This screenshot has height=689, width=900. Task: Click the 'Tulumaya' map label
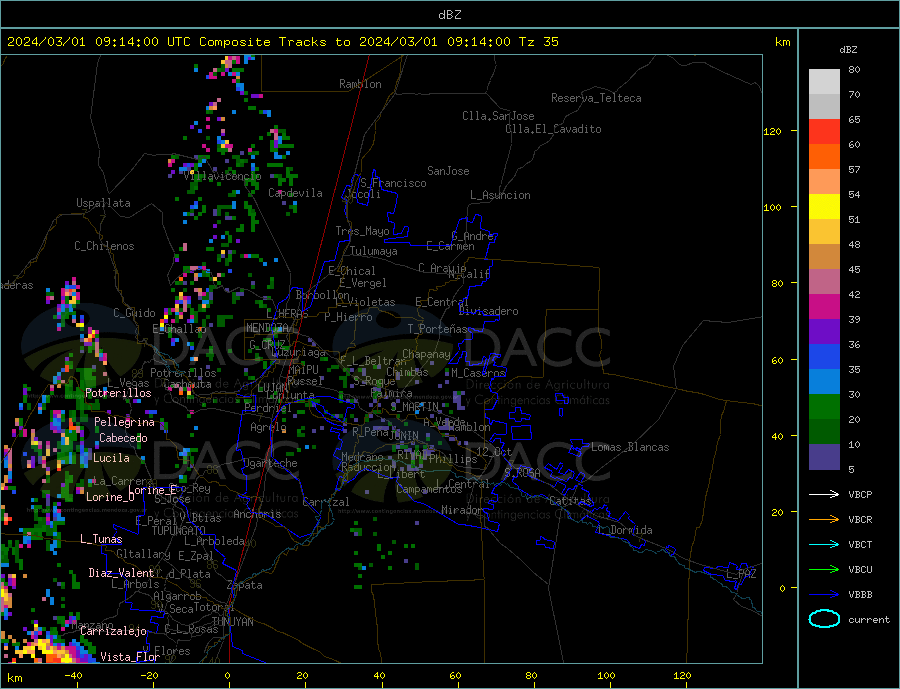click(x=374, y=251)
